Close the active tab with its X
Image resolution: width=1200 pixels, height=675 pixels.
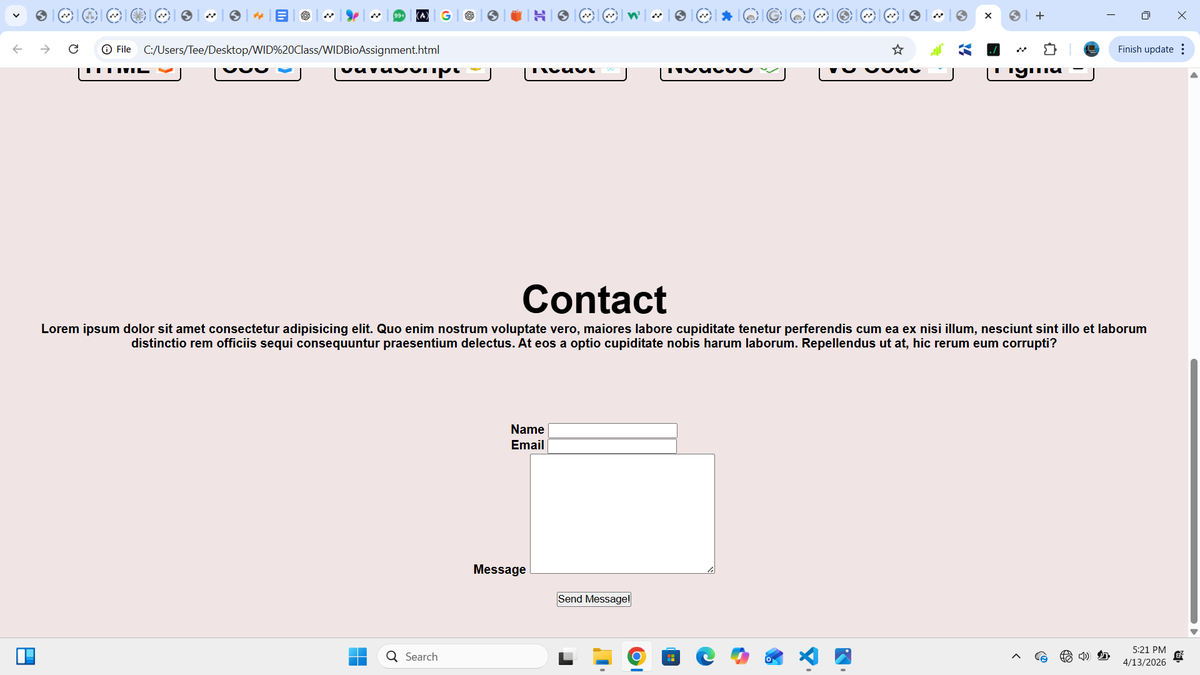click(988, 16)
